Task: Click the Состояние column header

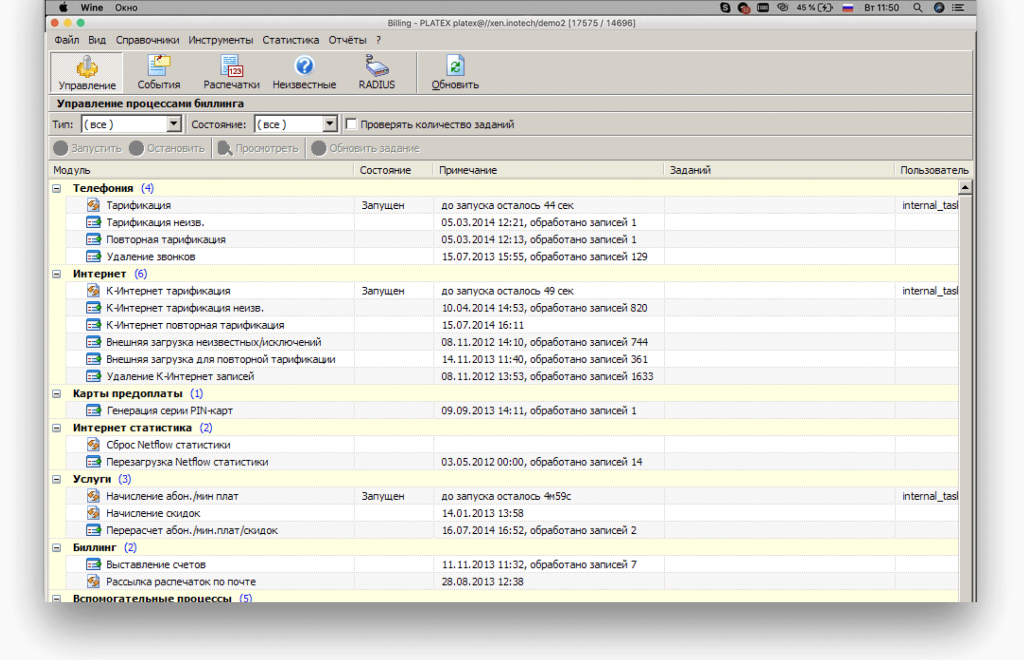Action: point(393,170)
